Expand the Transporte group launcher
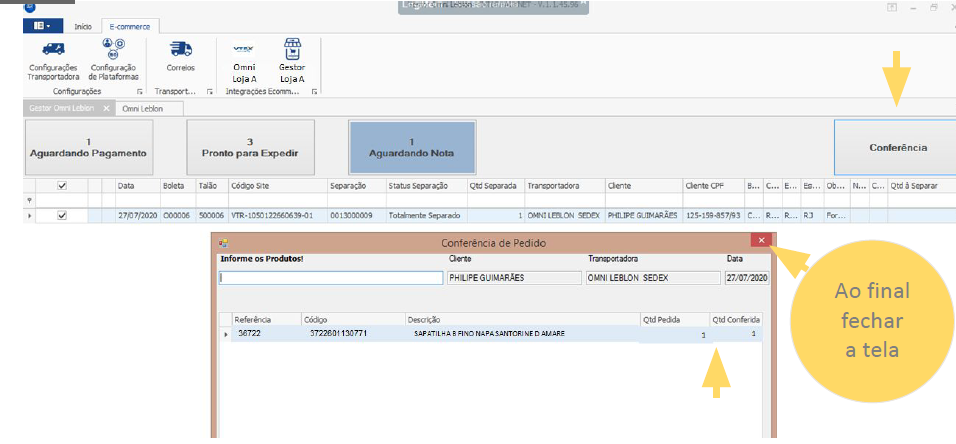 [210, 91]
